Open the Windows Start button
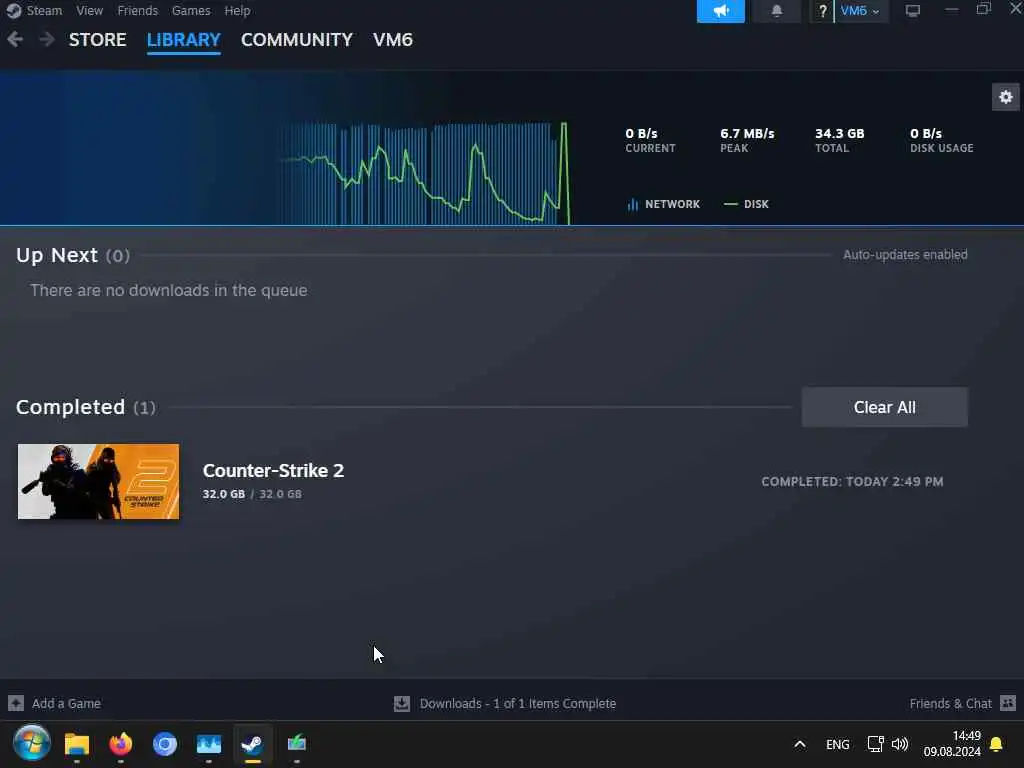 31,743
